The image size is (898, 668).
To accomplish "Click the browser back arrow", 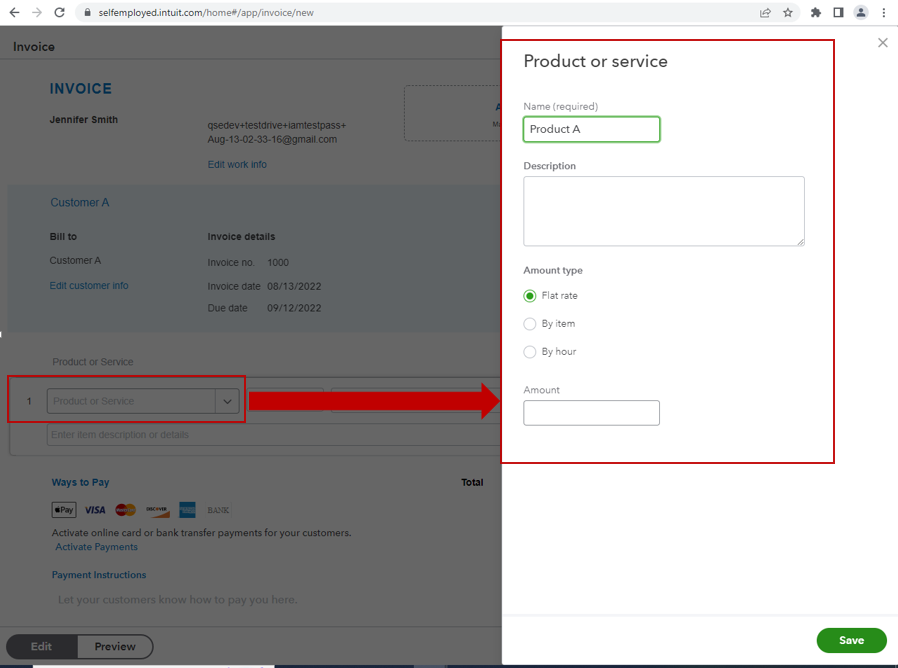I will (14, 13).
